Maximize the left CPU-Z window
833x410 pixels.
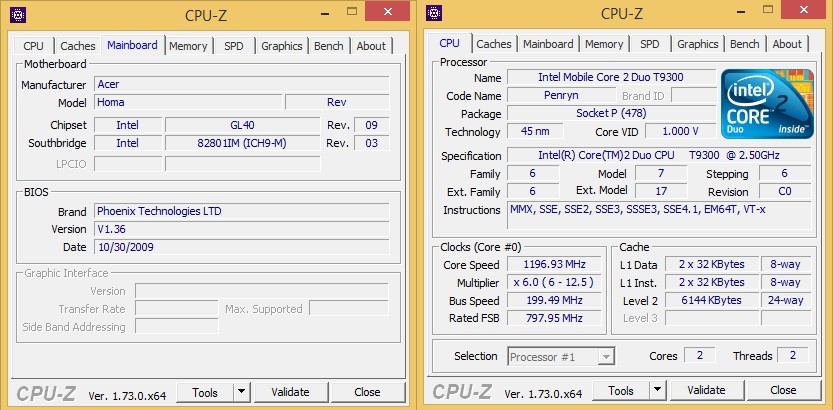click(x=352, y=11)
